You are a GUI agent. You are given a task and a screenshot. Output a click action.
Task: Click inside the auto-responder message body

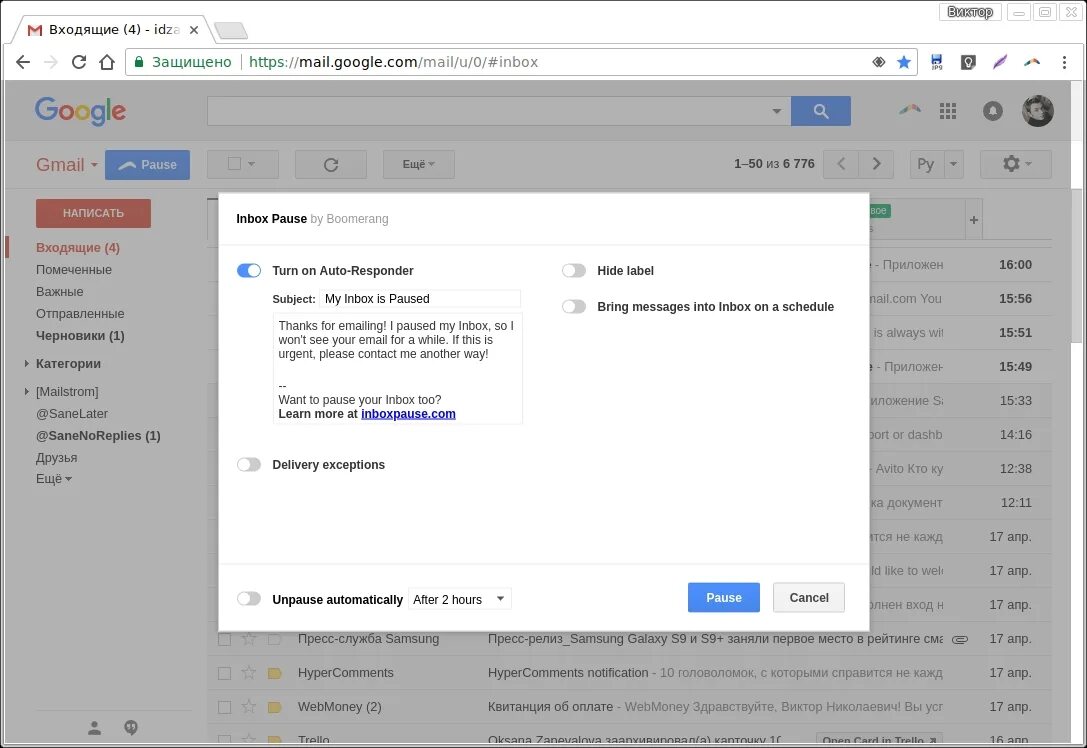pyautogui.click(x=397, y=369)
